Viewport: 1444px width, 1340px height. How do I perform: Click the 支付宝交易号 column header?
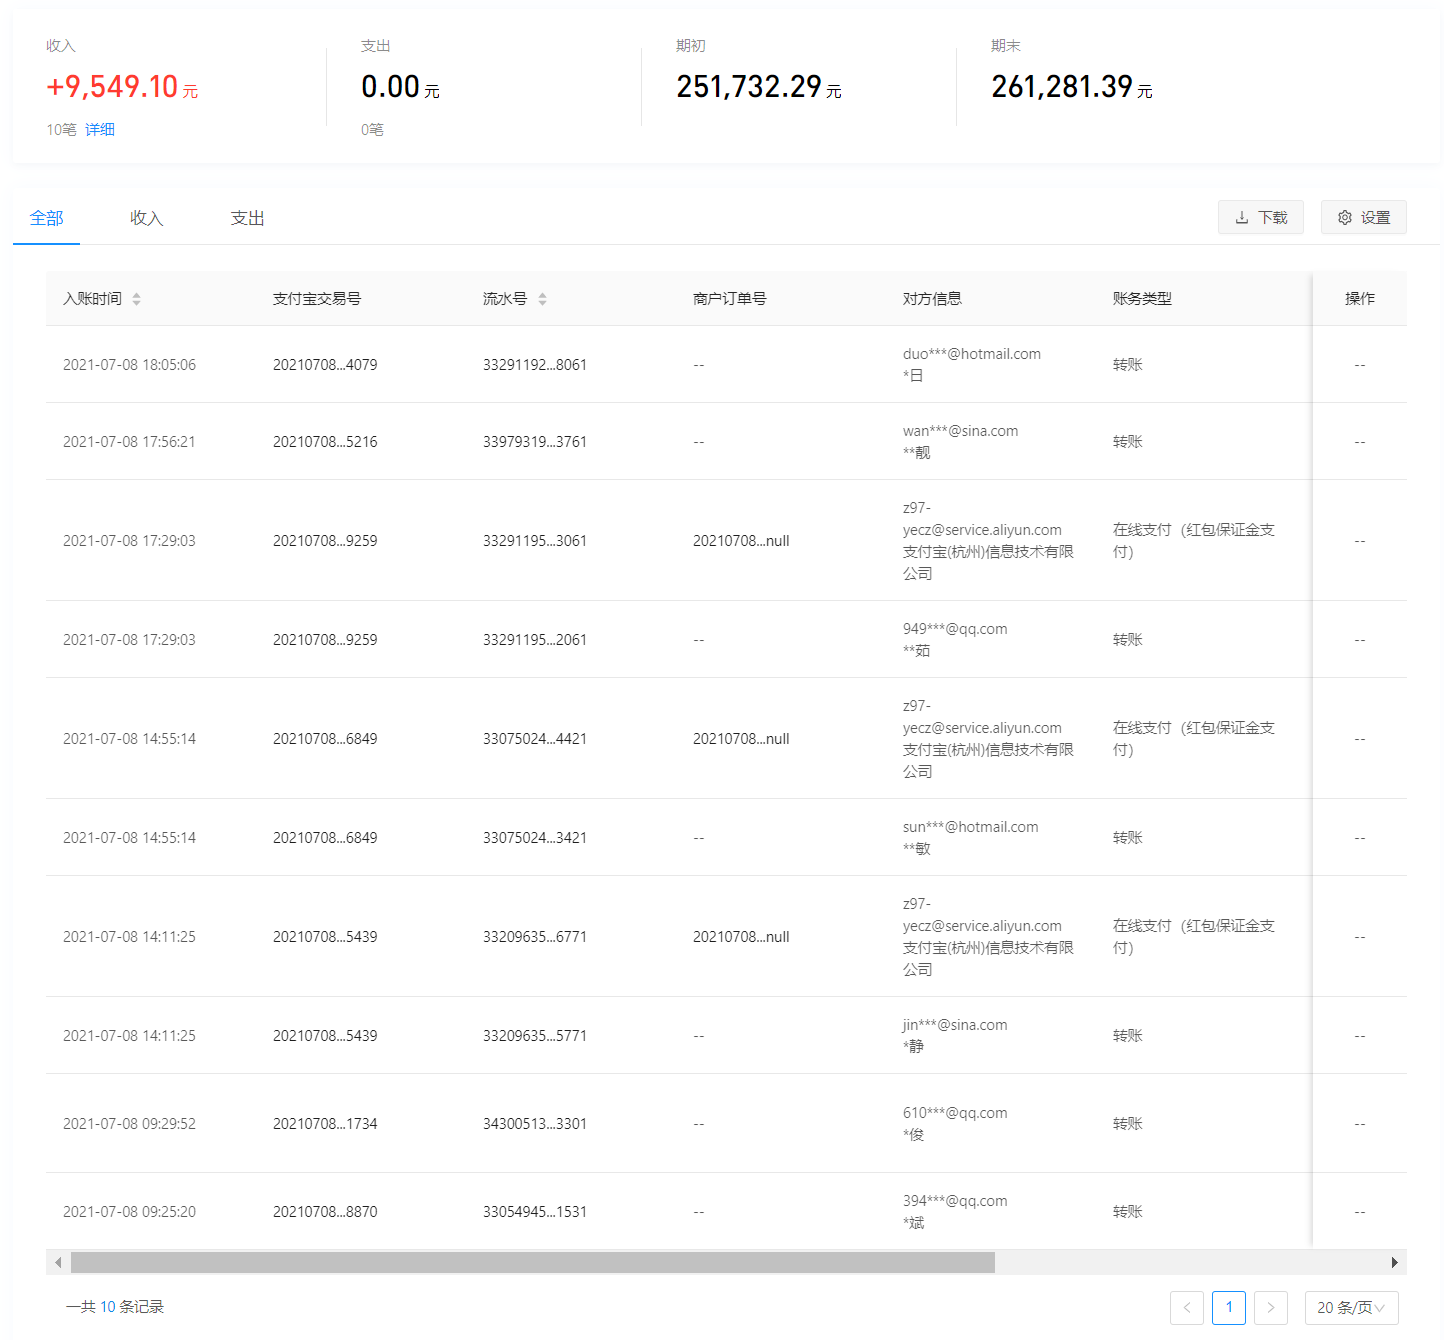[x=317, y=299]
